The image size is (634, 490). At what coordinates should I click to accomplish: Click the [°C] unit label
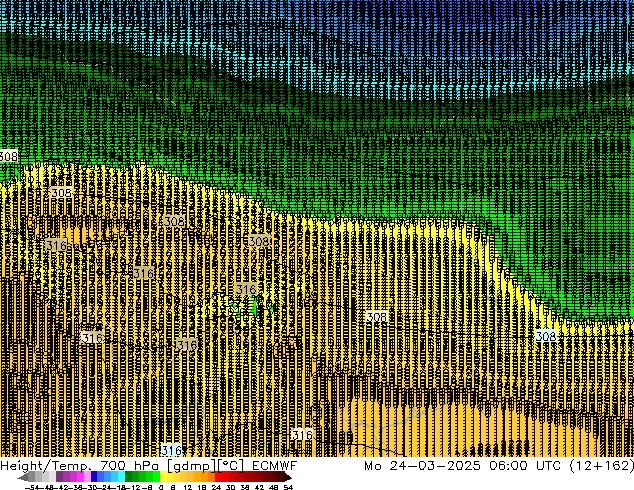coord(231,466)
